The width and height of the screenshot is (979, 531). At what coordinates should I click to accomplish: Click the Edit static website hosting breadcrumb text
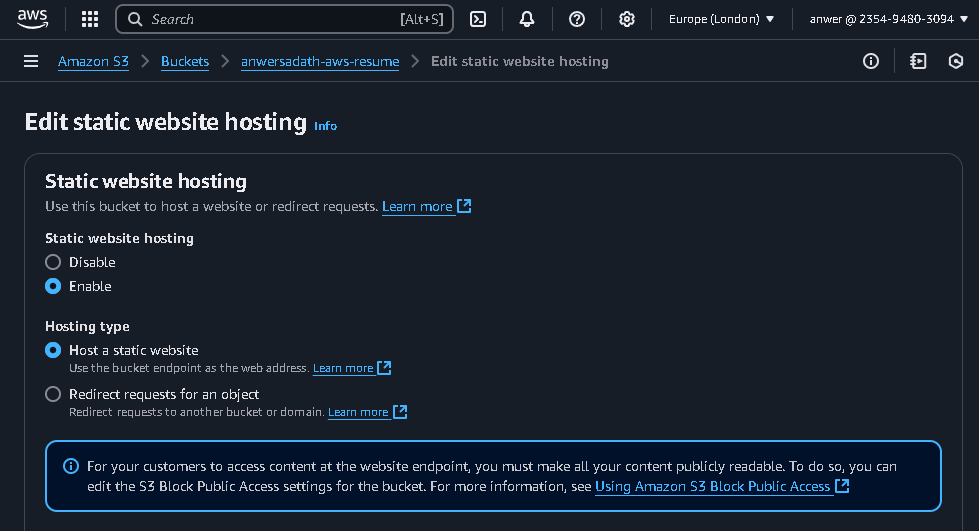[x=519, y=61]
